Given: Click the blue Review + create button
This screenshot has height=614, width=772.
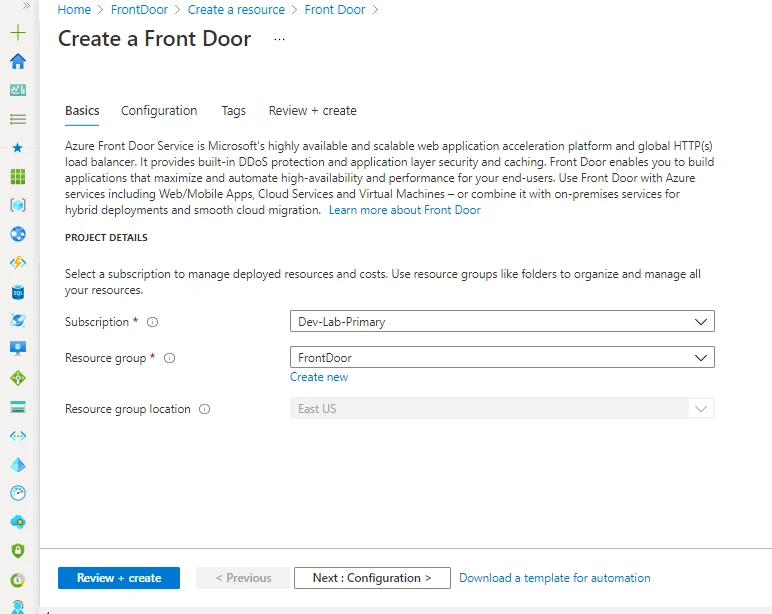Looking at the screenshot, I should 119,578.
